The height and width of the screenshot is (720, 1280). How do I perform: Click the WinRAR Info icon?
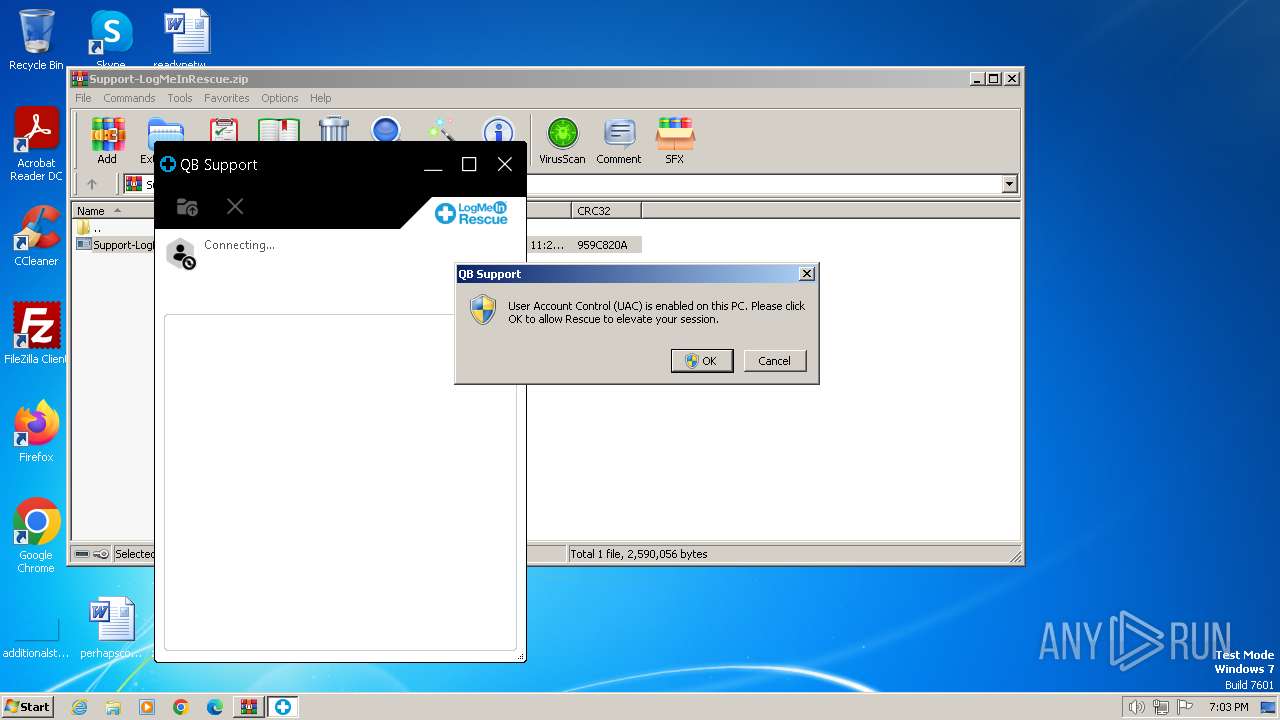[x=498, y=130]
